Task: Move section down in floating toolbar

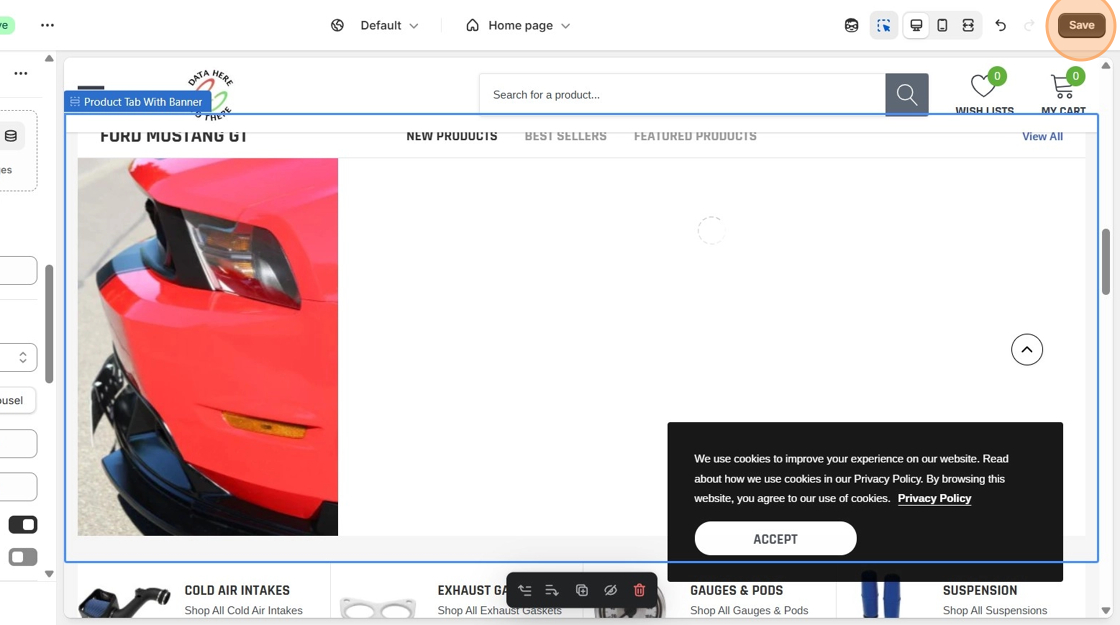Action: [x=552, y=590]
